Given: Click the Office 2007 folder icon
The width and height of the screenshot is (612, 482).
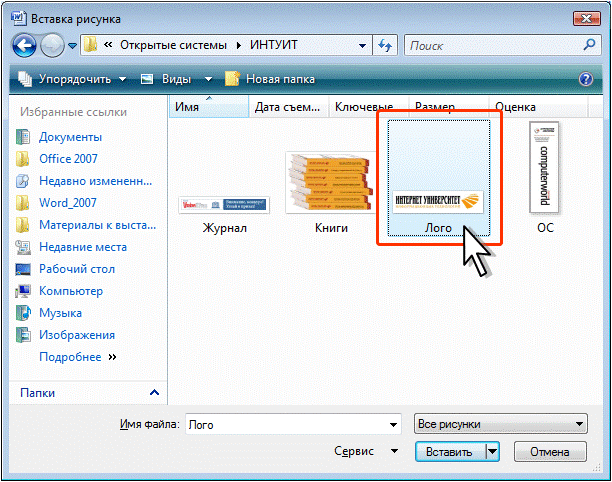Looking at the screenshot, I should (x=23, y=159).
